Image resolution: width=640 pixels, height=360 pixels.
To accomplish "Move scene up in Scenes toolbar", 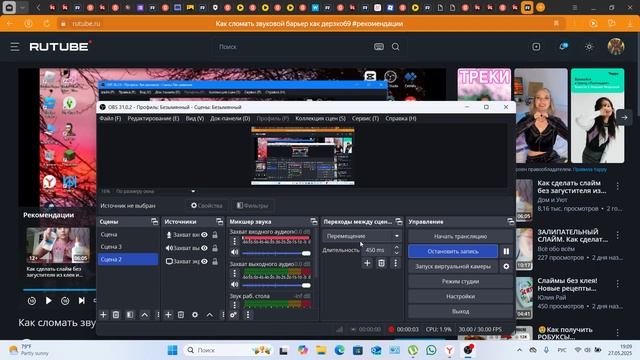I will pos(144,315).
